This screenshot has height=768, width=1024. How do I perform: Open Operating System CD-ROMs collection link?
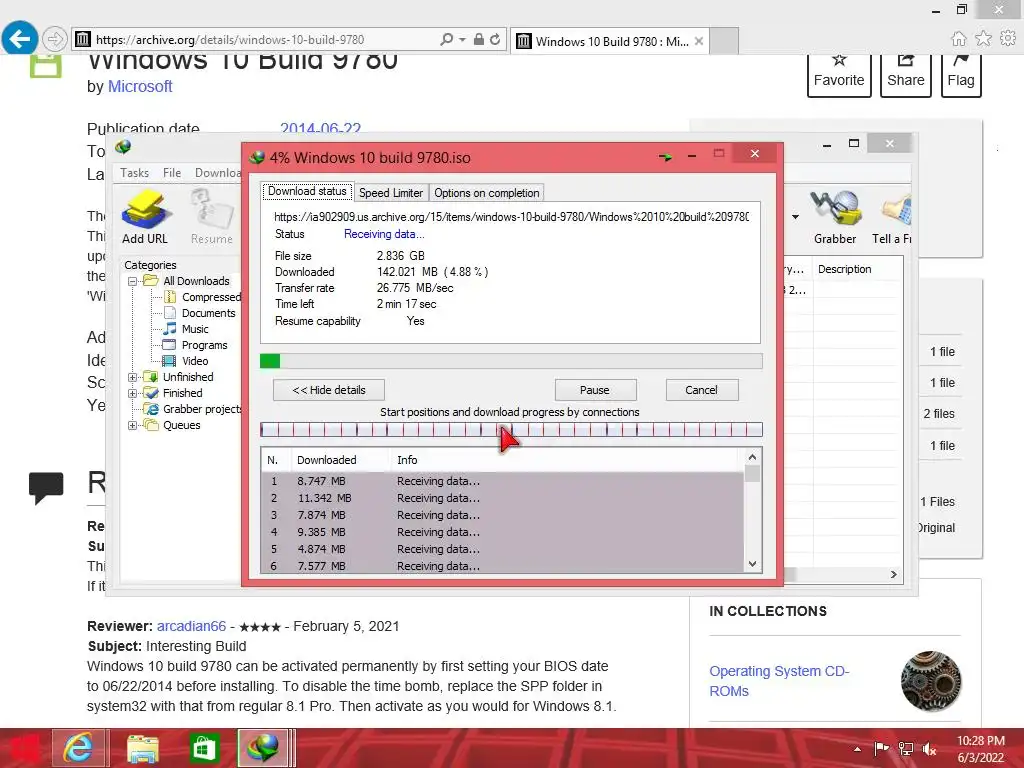point(779,681)
